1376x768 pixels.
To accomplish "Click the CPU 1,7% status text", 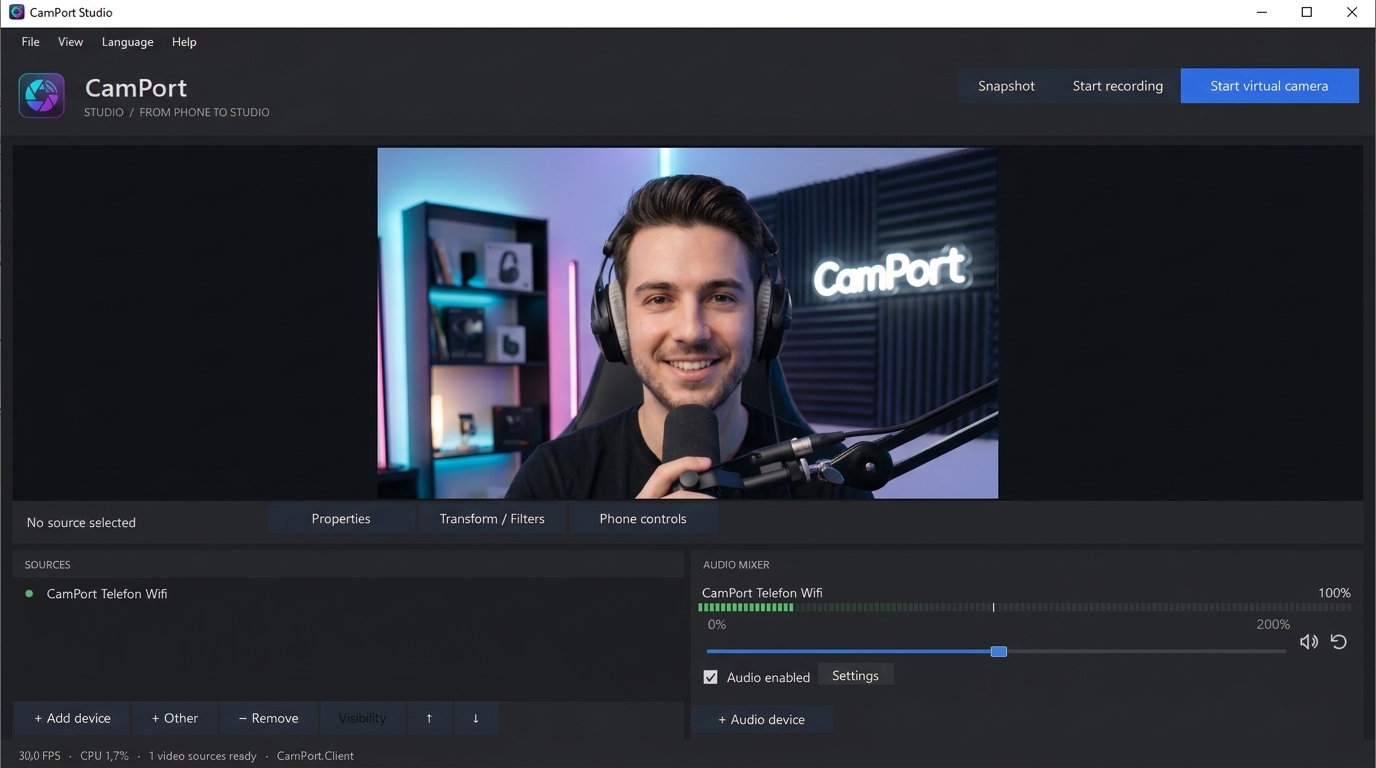I will pos(105,756).
